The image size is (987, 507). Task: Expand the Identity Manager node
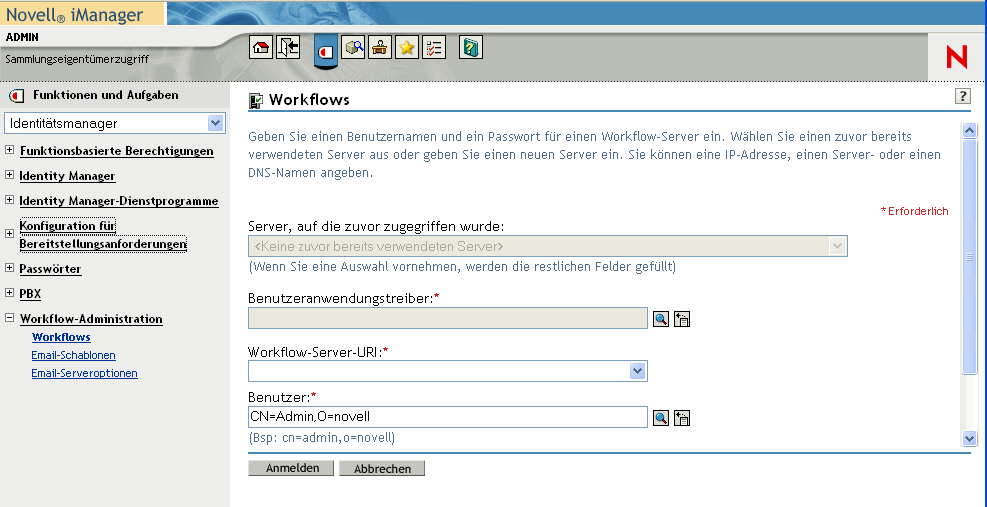pyautogui.click(x=9, y=175)
